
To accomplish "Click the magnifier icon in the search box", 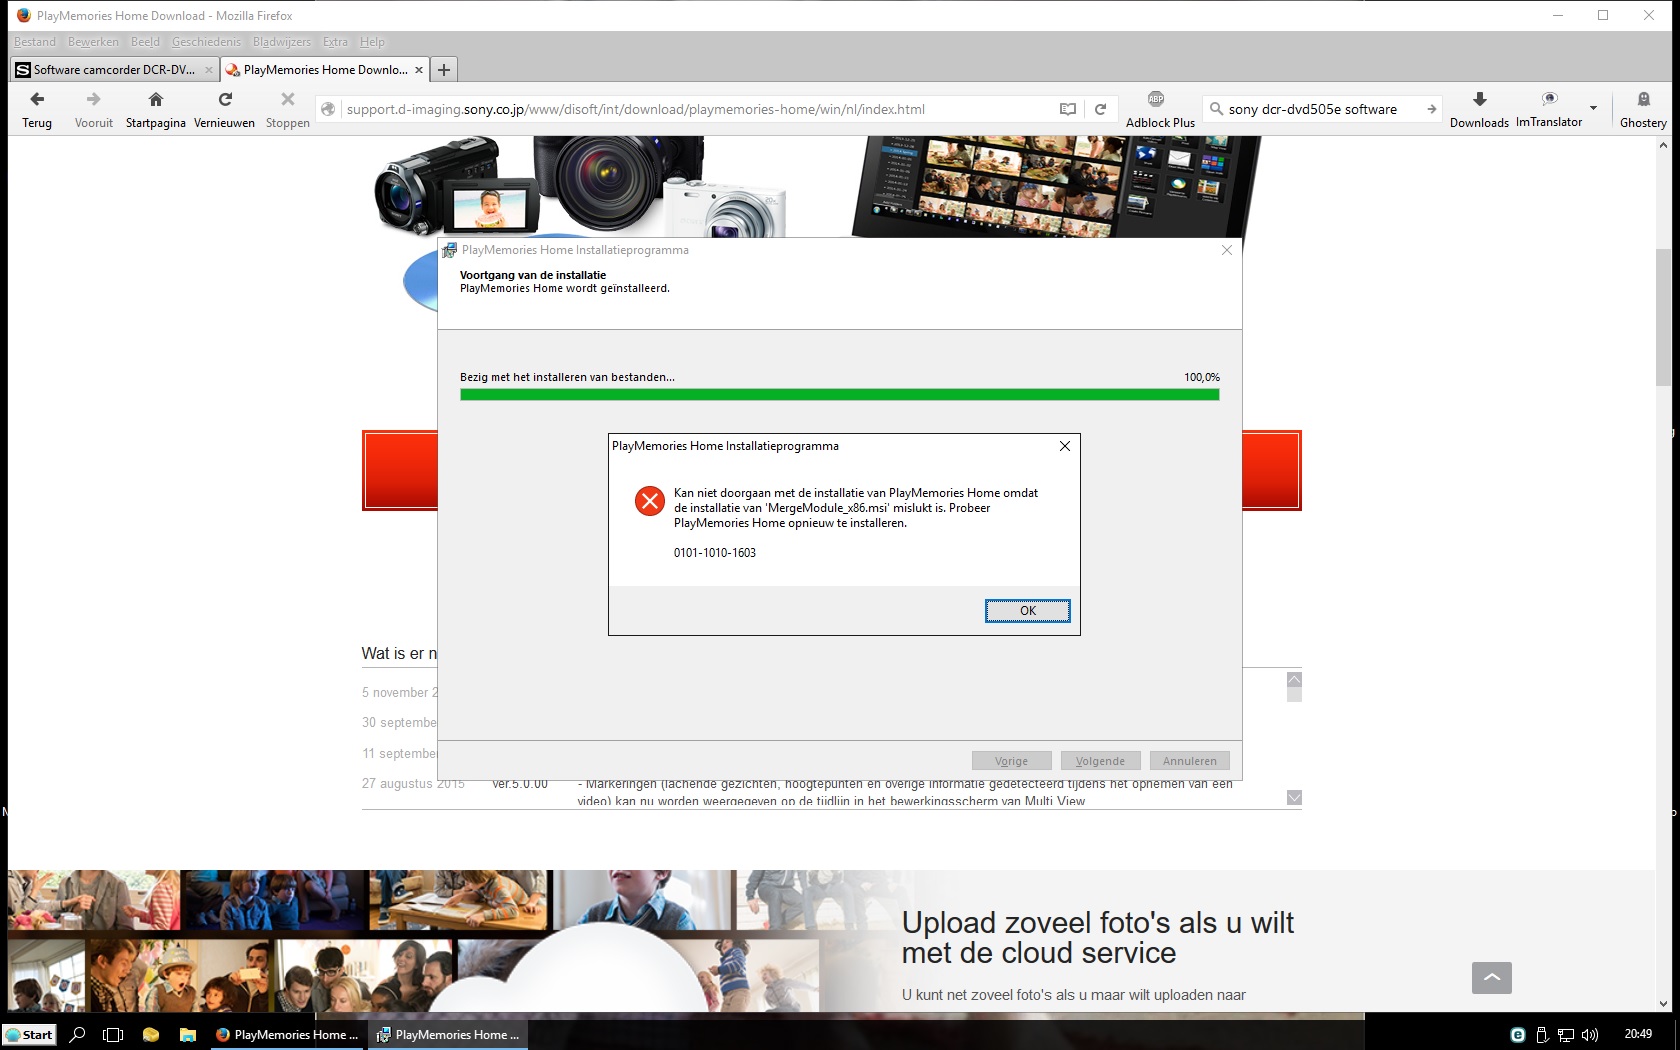I will [x=1216, y=109].
